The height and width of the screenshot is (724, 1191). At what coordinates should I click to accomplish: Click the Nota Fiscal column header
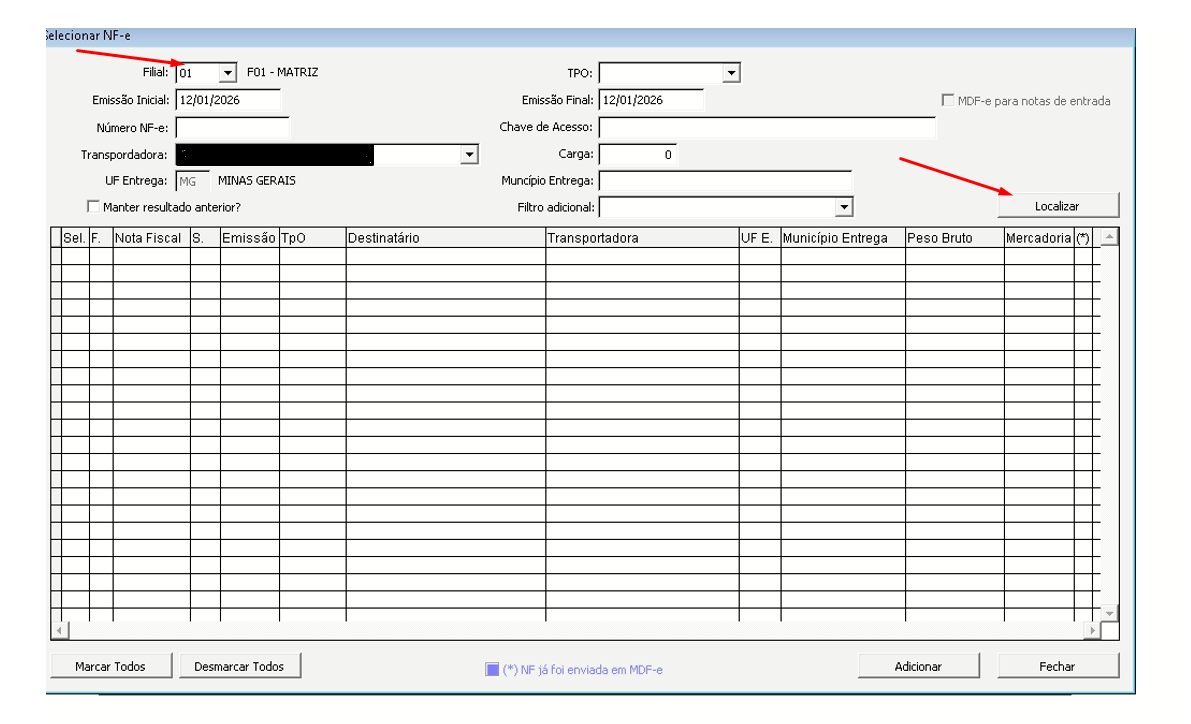(150, 238)
